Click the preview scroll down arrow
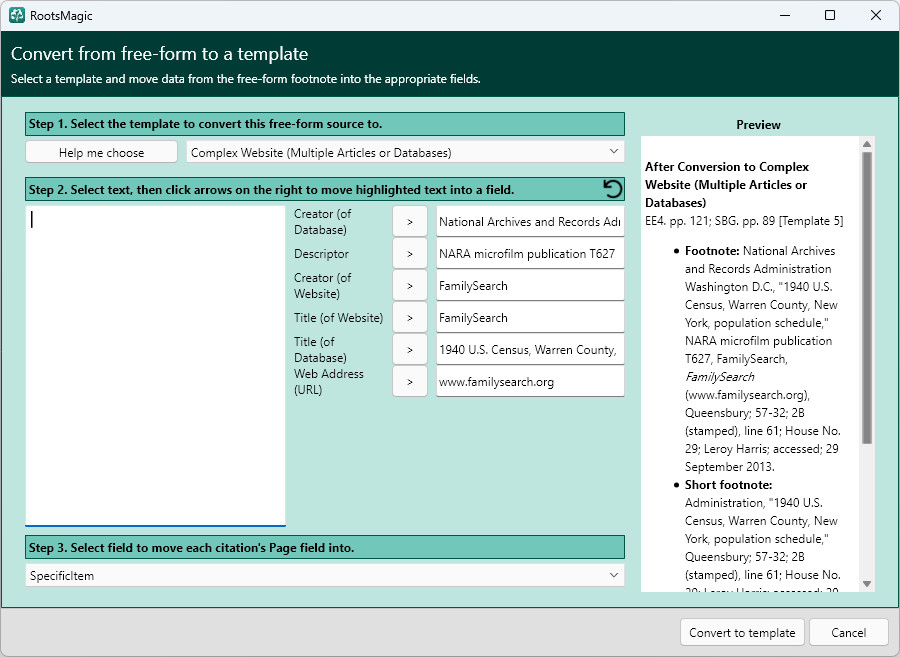This screenshot has height=657, width=900. (x=867, y=584)
